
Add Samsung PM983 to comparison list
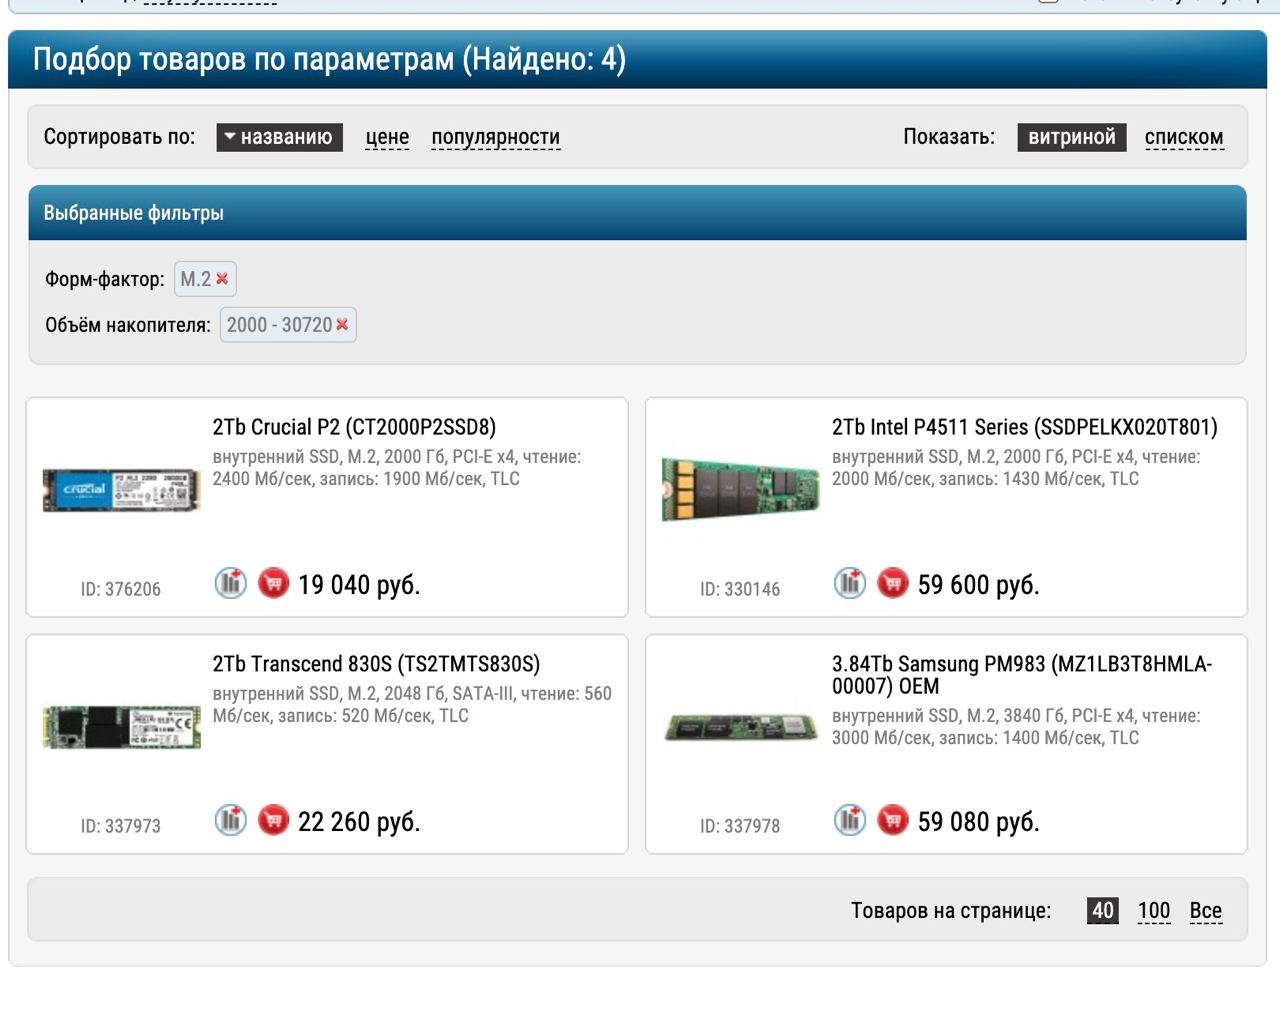[x=850, y=820]
